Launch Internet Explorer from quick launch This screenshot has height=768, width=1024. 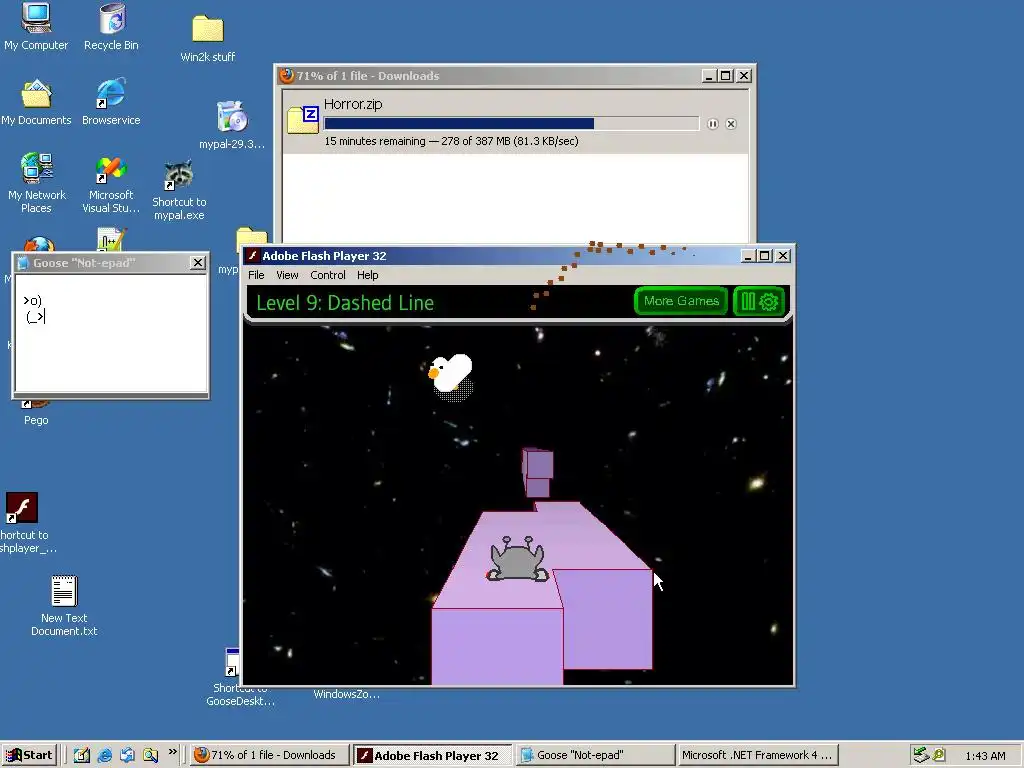coord(104,755)
